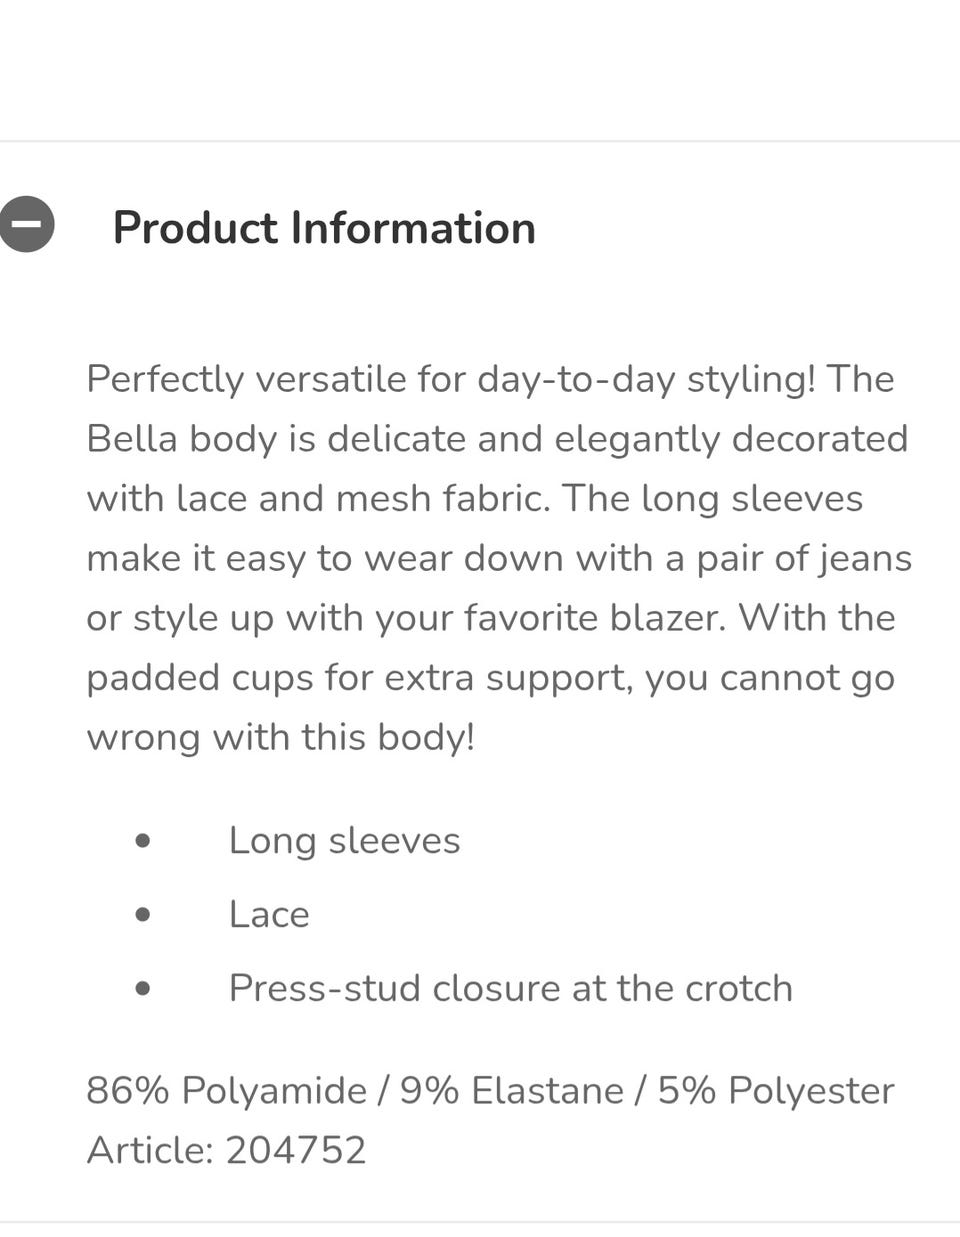The width and height of the screenshot is (960, 1237).
Task: Select the Lace list item
Action: pos(269,914)
